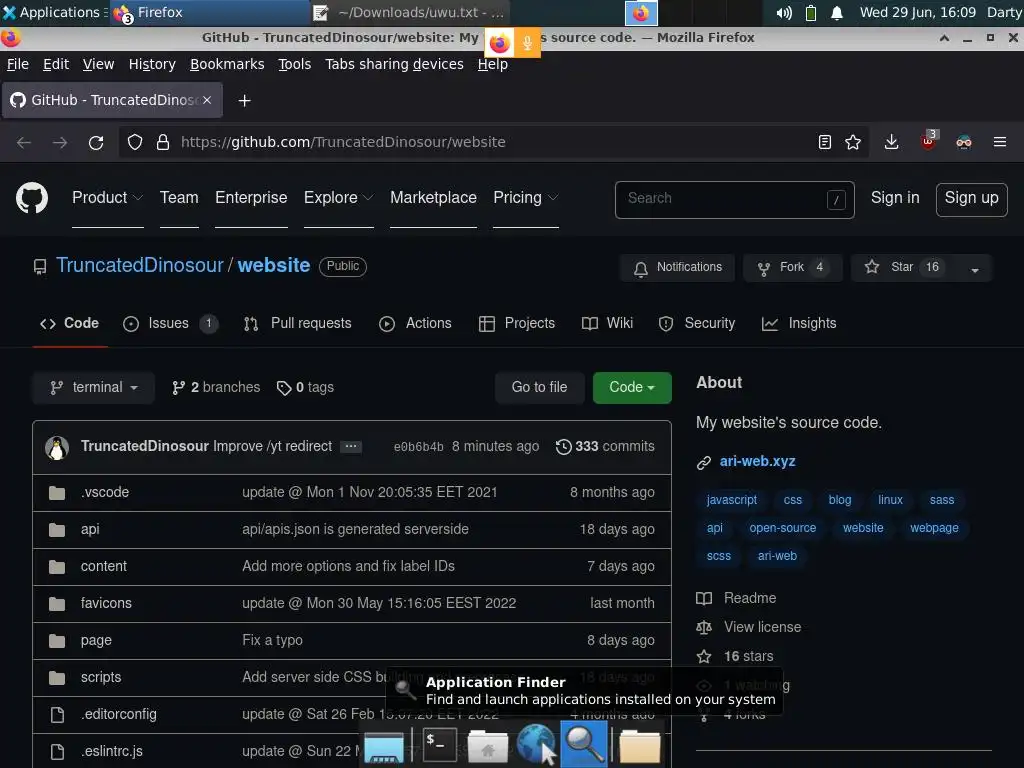
Task: Click the GitHub Octocat logo
Action: tap(31, 198)
